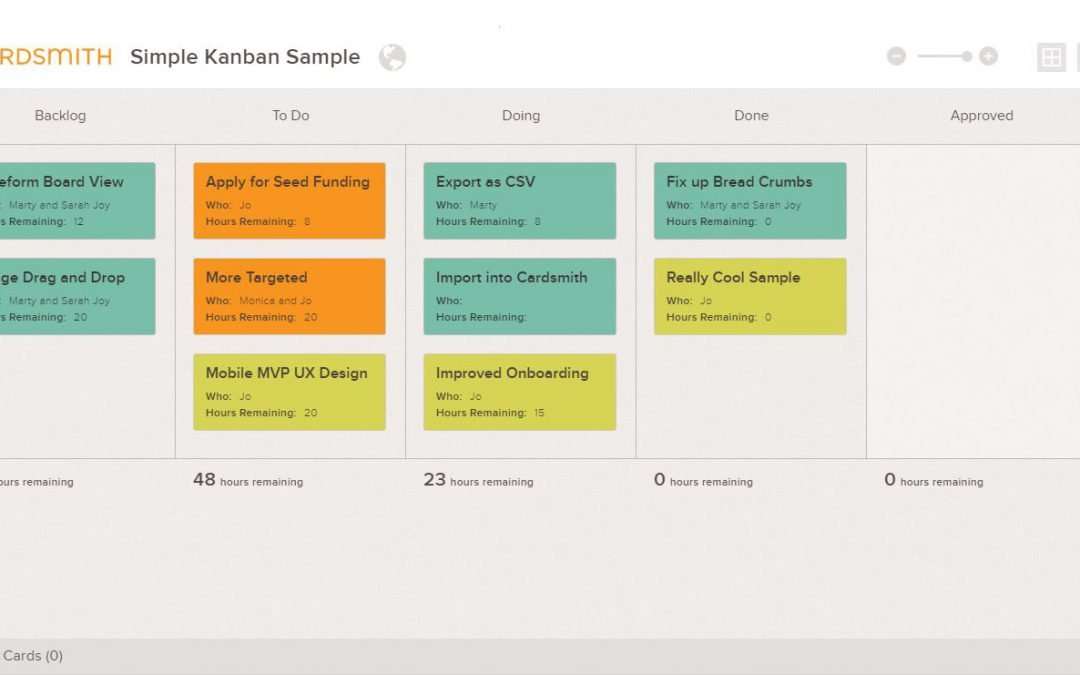Image resolution: width=1080 pixels, height=675 pixels.
Task: Click the Cards (0) bottom bar label
Action: click(x=32, y=656)
